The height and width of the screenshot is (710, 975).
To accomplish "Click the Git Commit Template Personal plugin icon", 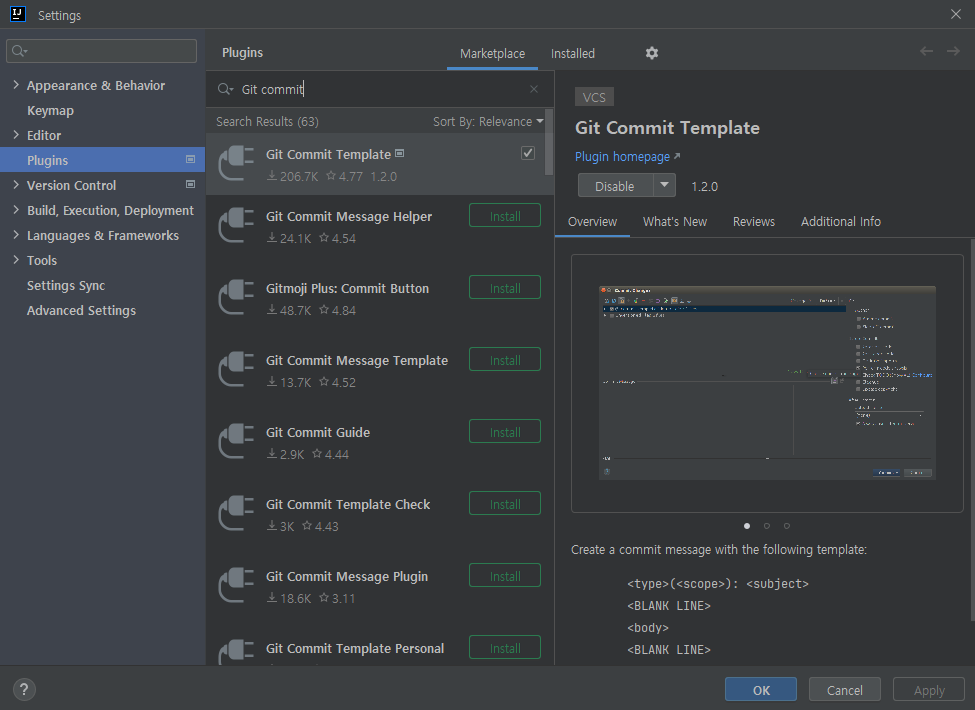I will (236, 652).
